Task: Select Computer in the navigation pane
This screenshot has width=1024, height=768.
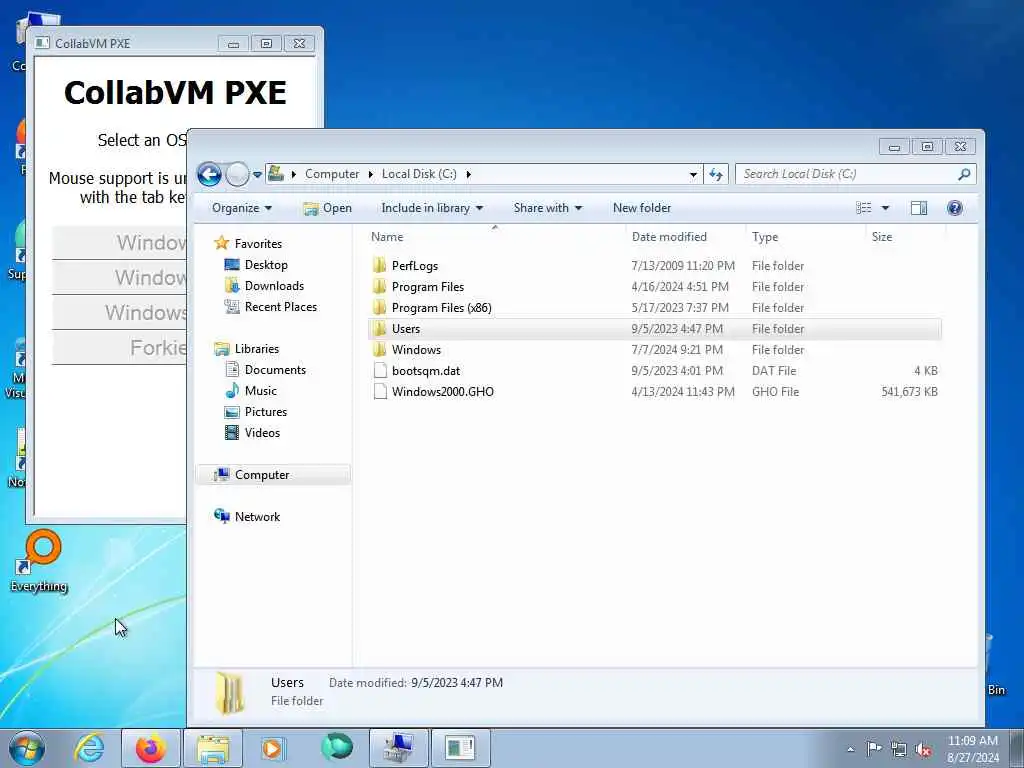Action: [273, 475]
